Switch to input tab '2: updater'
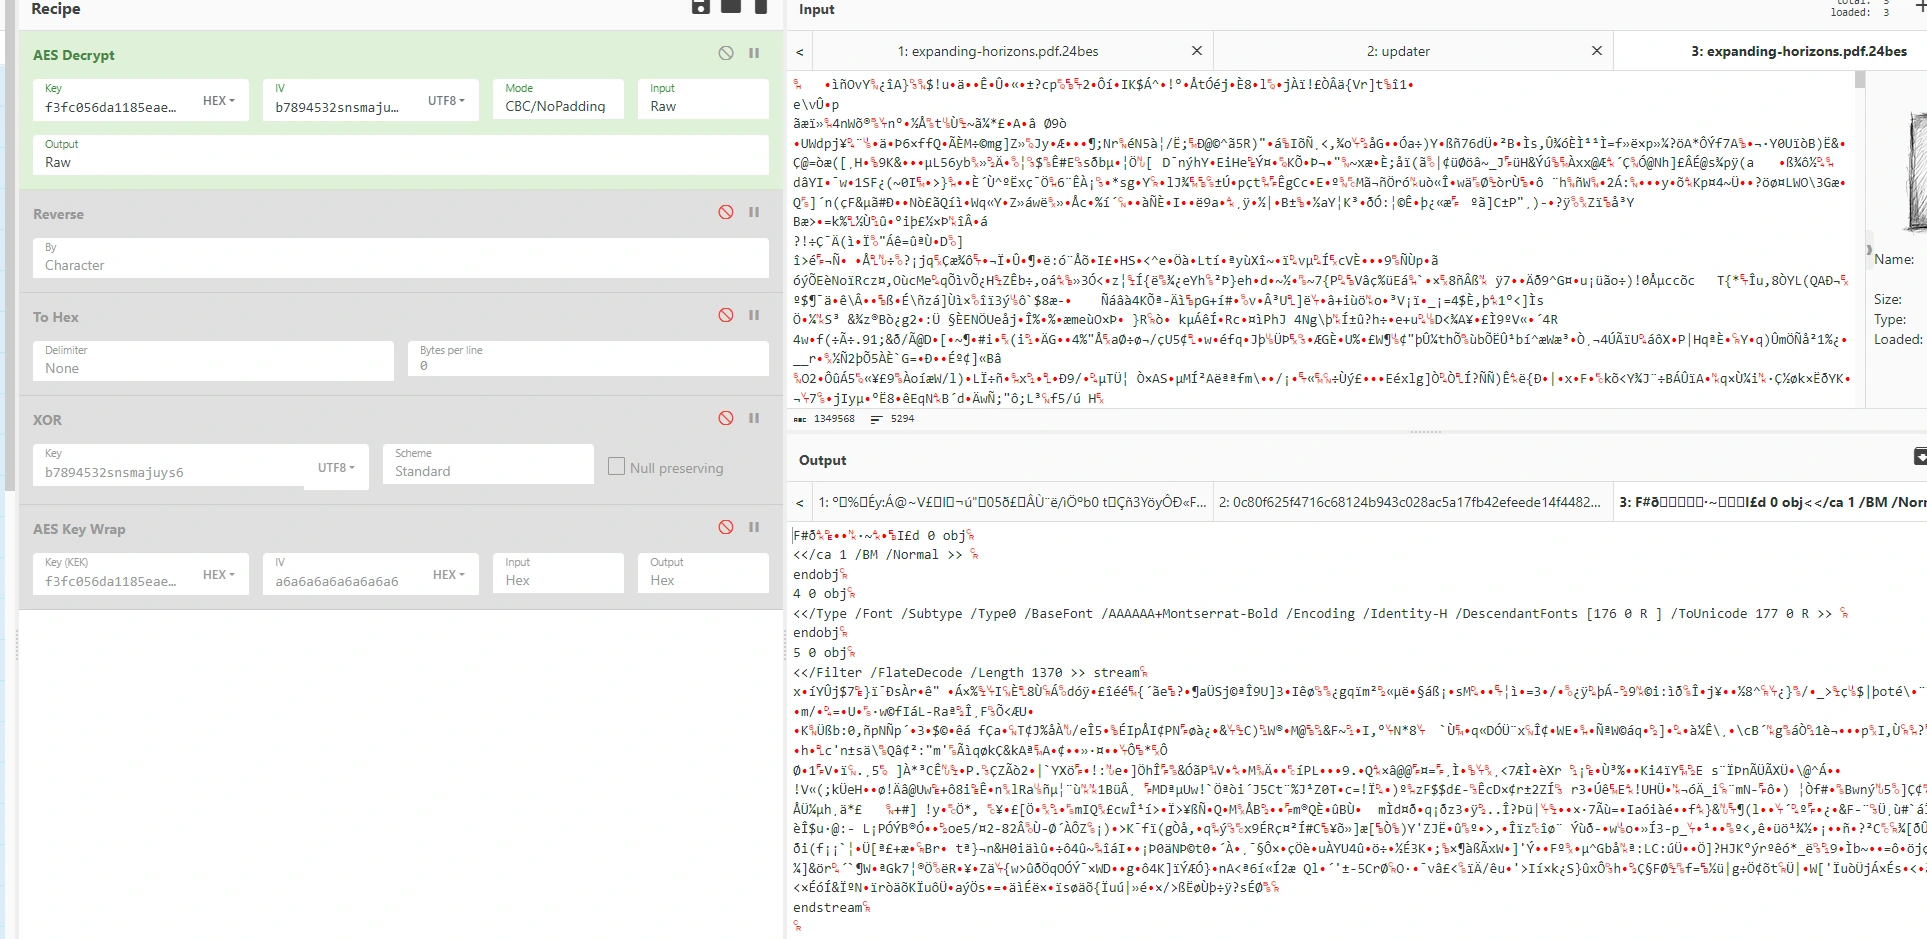The width and height of the screenshot is (1927, 939). 1398,51
